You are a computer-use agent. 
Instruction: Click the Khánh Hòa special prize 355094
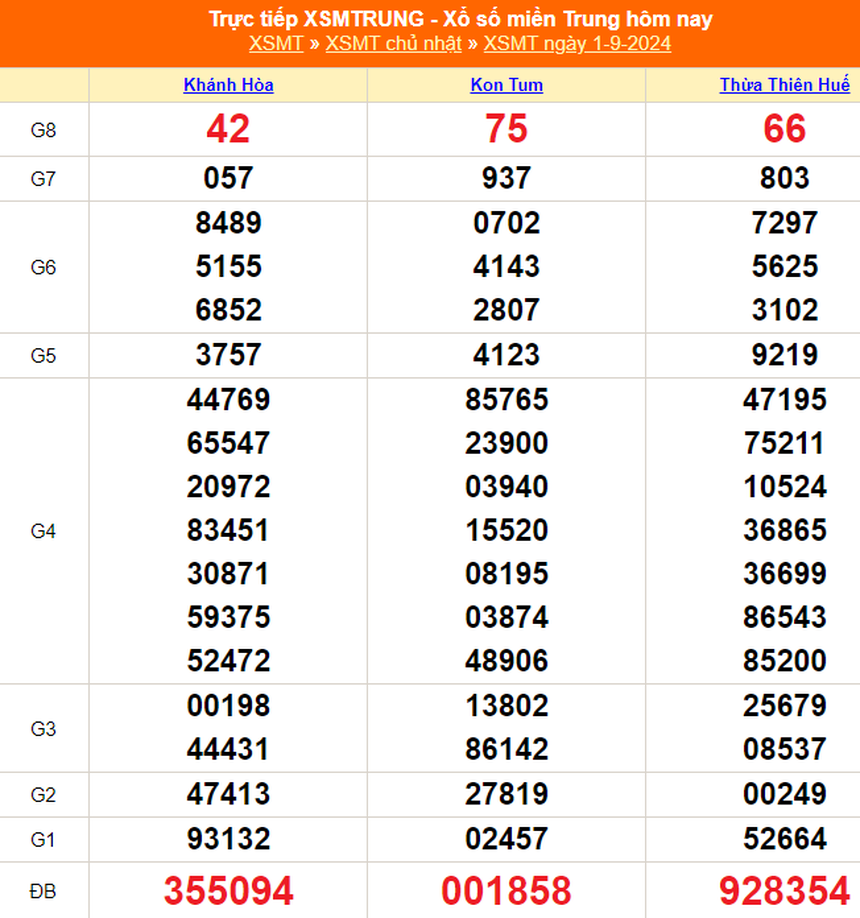coord(228,890)
